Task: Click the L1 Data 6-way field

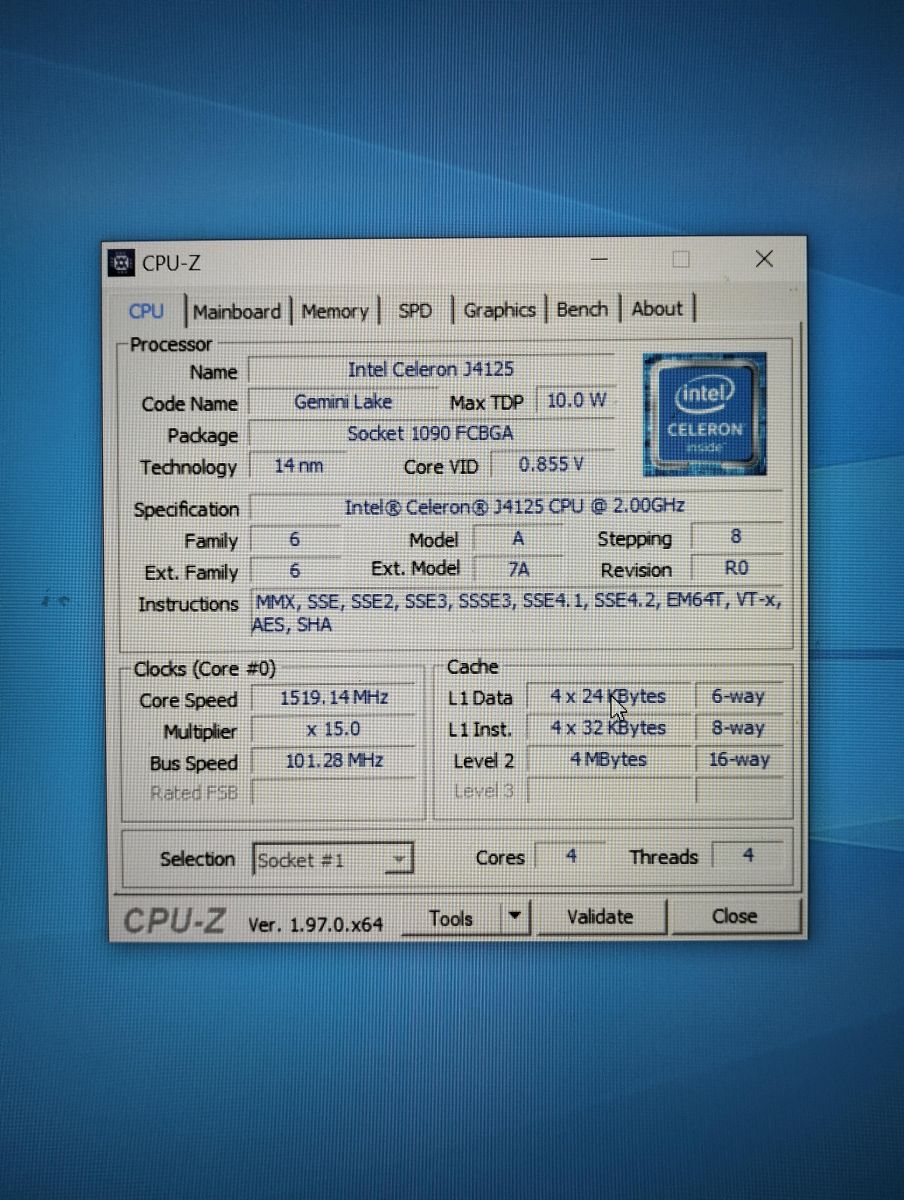Action: pos(738,697)
